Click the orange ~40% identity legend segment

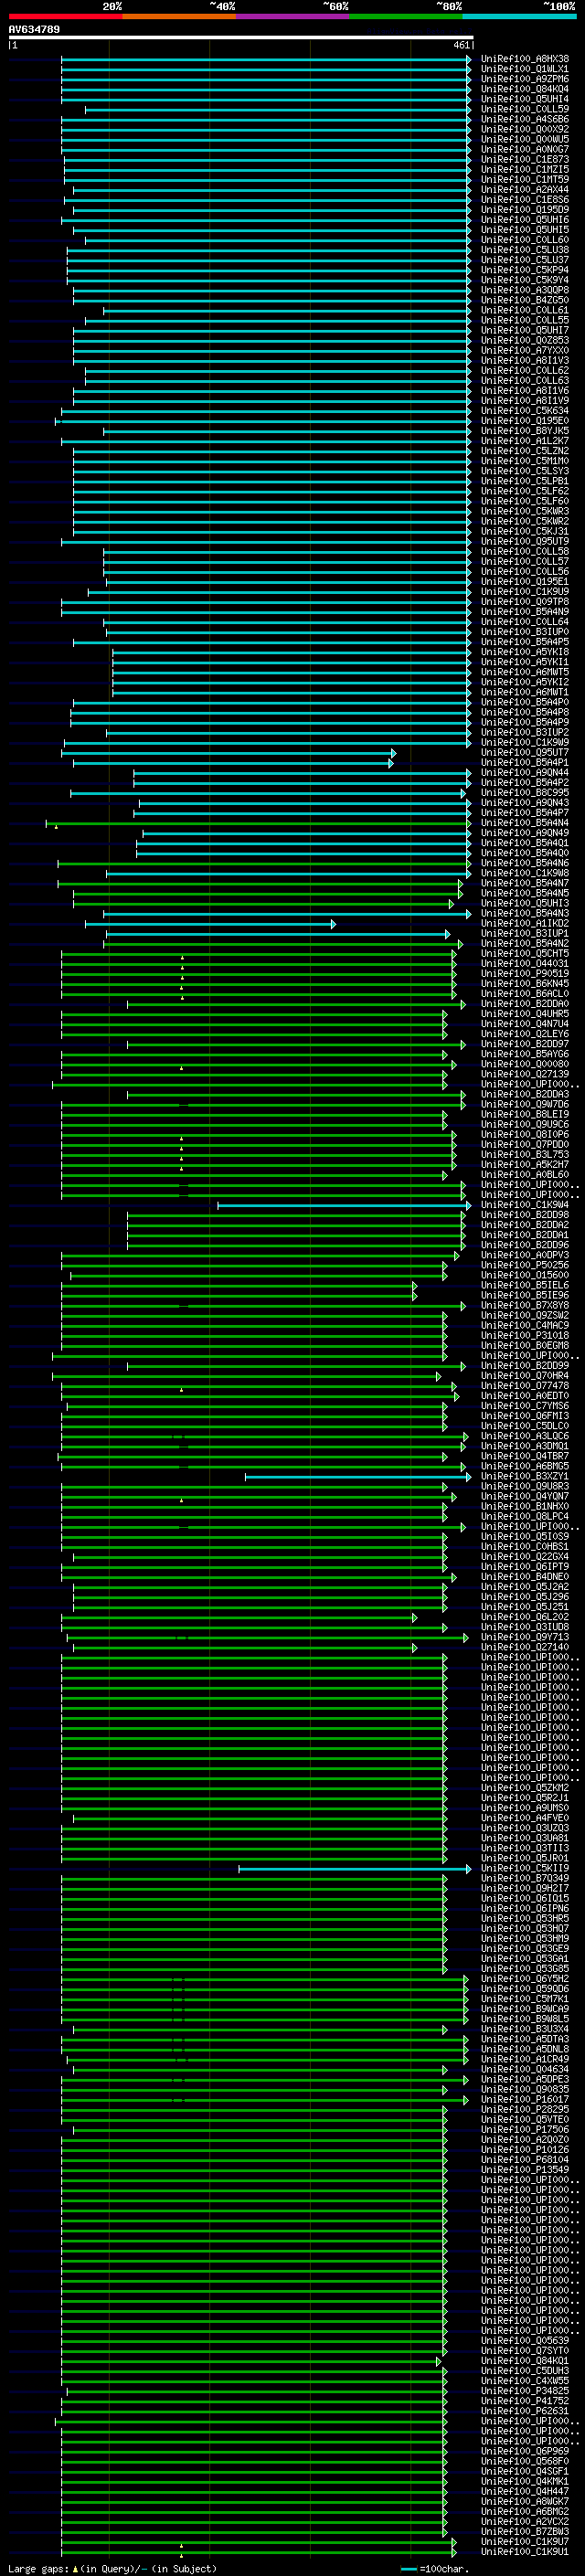pos(179,17)
